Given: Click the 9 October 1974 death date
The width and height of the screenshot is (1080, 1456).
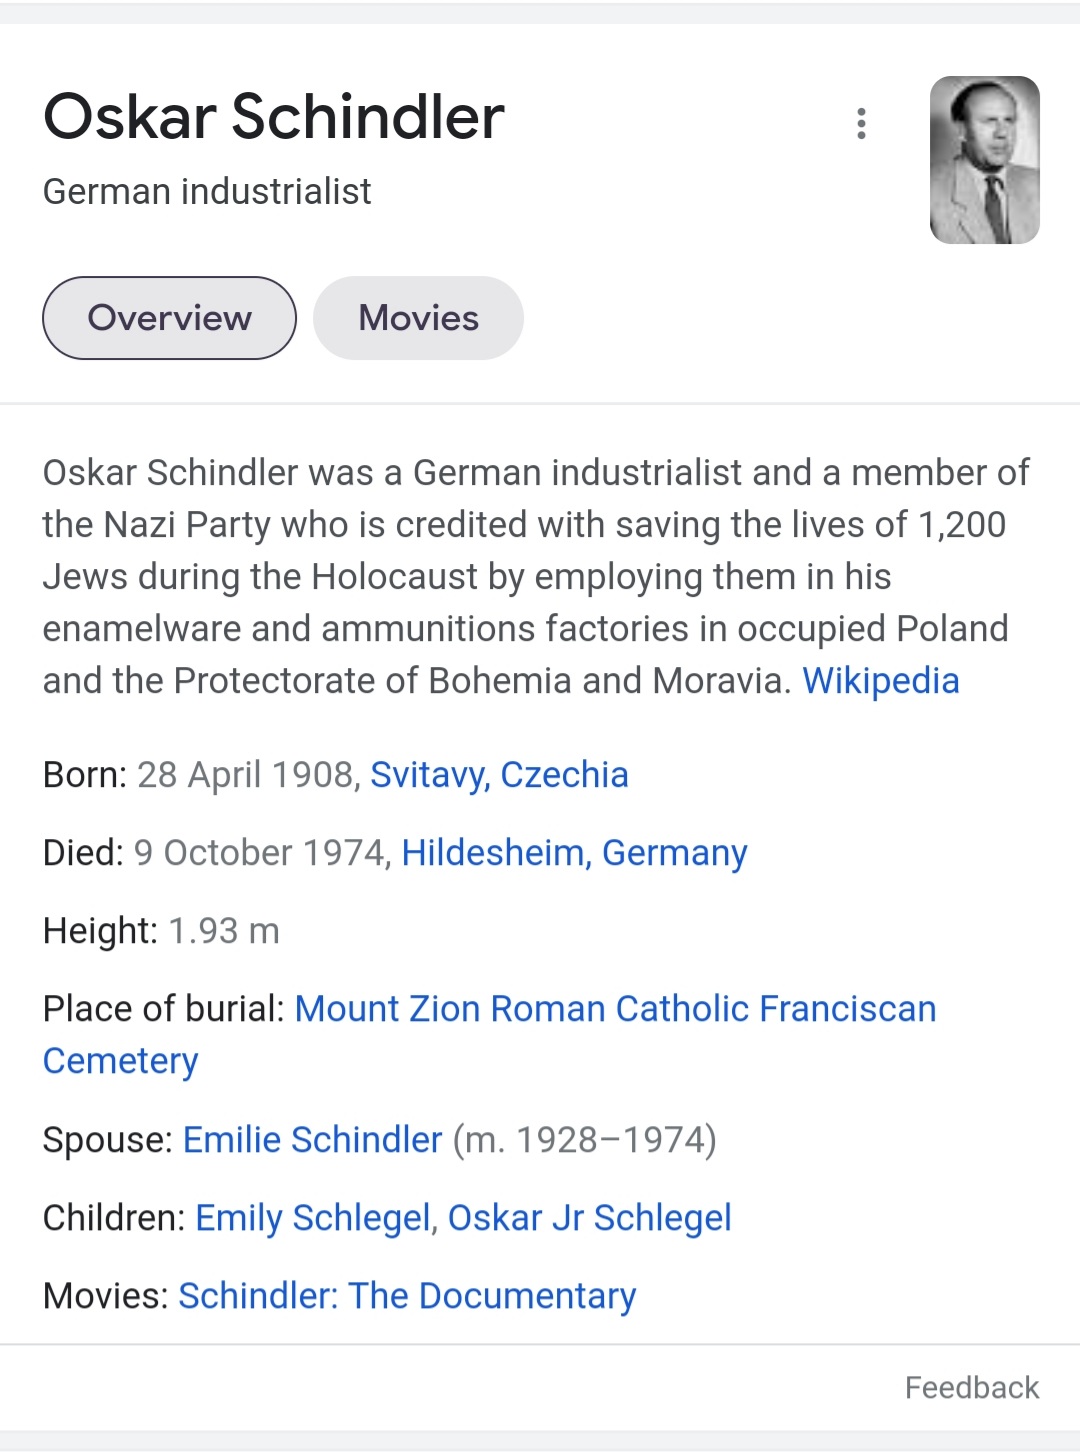Looking at the screenshot, I should tap(259, 853).
